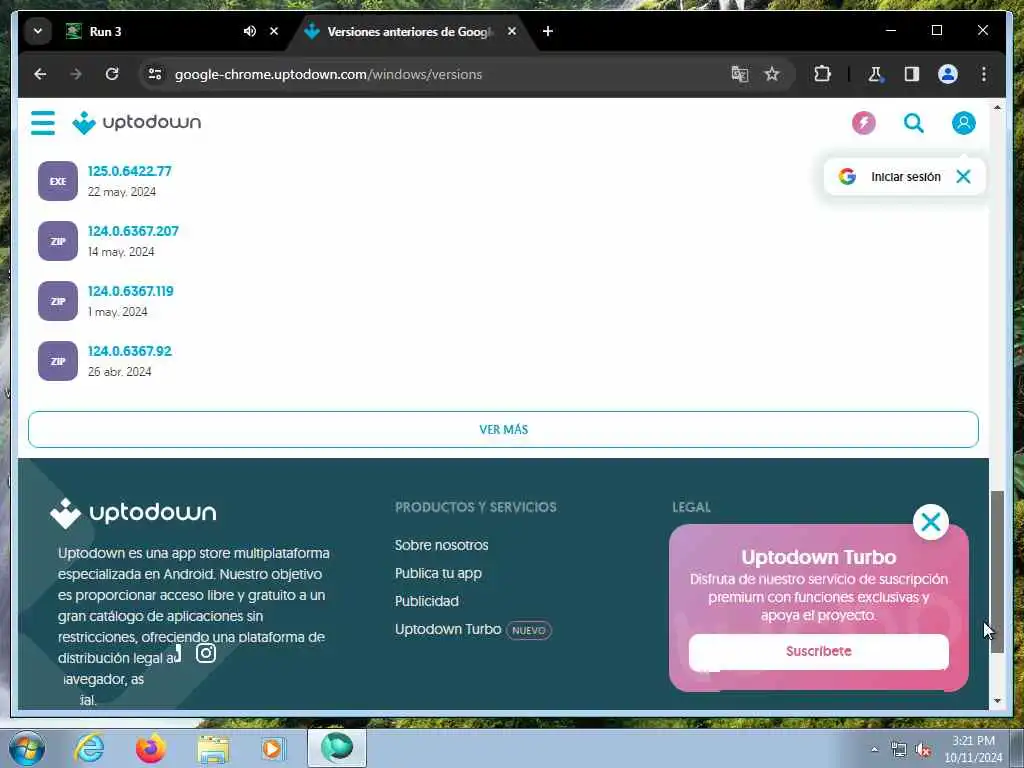Open the Uptodown hamburger menu
The height and width of the screenshot is (768, 1024).
(43, 123)
